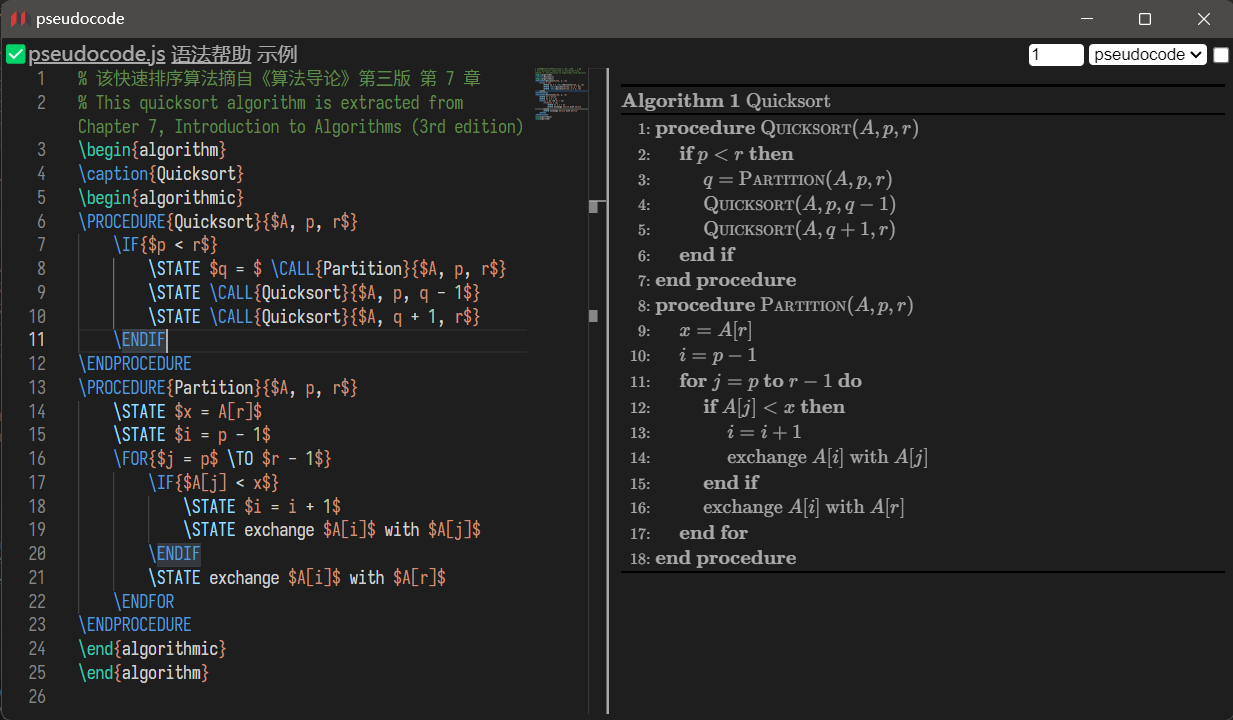Click the \begin{algorithmic} line in editor
Image resolution: width=1233 pixels, height=720 pixels.
(161, 198)
